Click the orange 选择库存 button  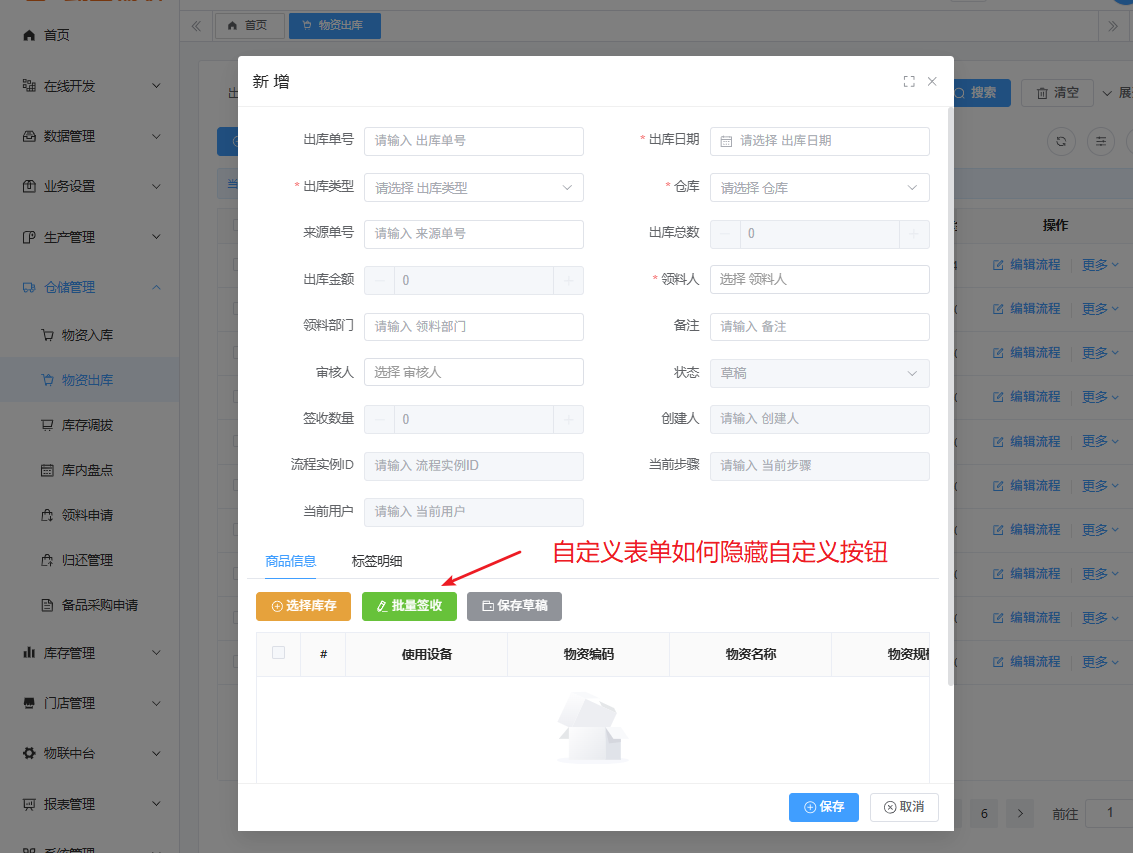click(303, 606)
